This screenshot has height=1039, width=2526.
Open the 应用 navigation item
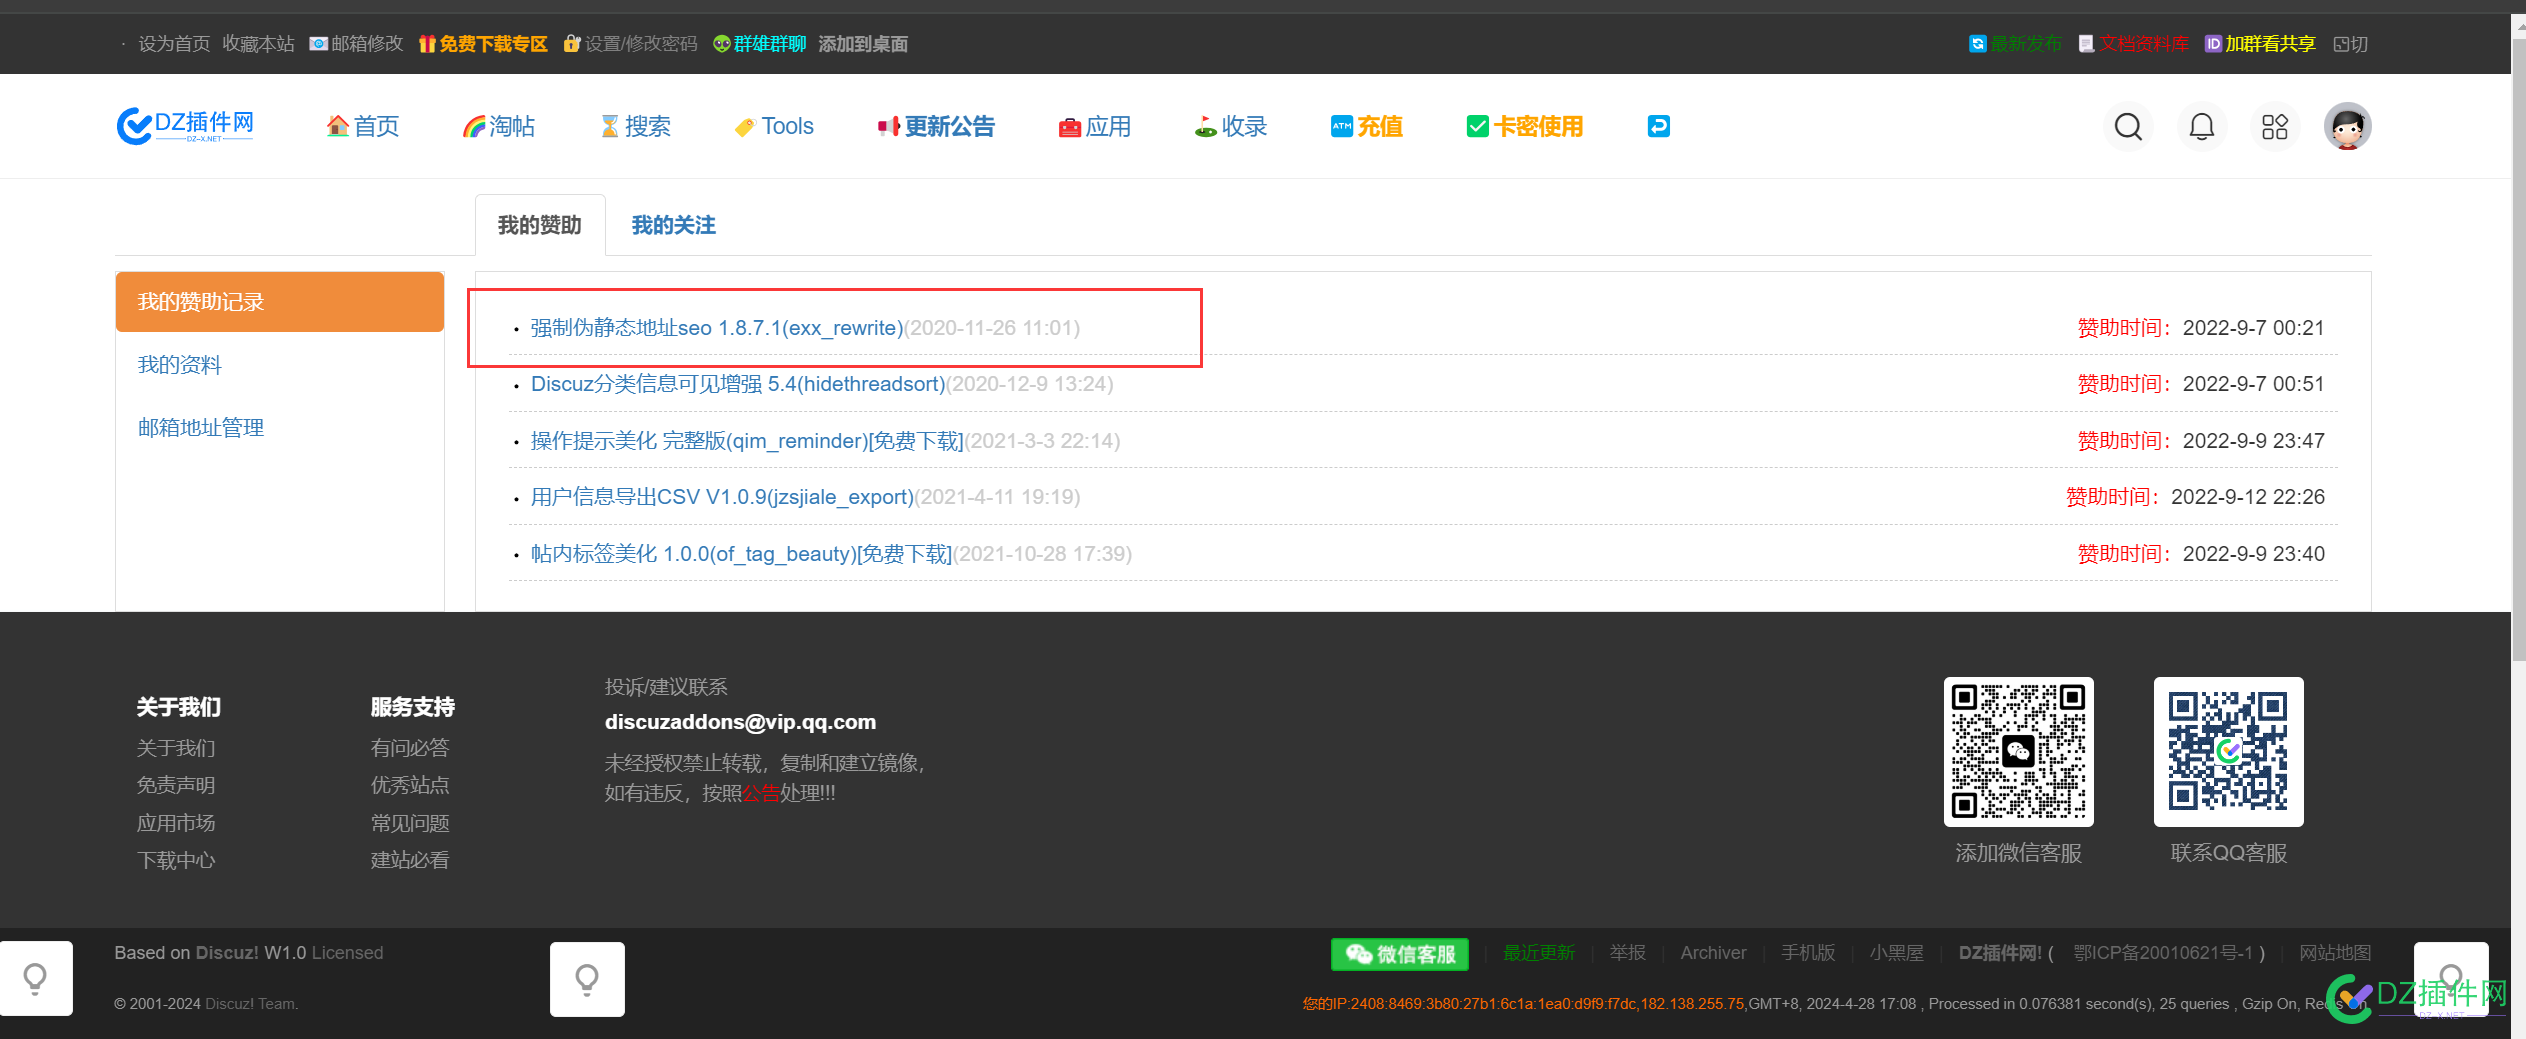1095,126
